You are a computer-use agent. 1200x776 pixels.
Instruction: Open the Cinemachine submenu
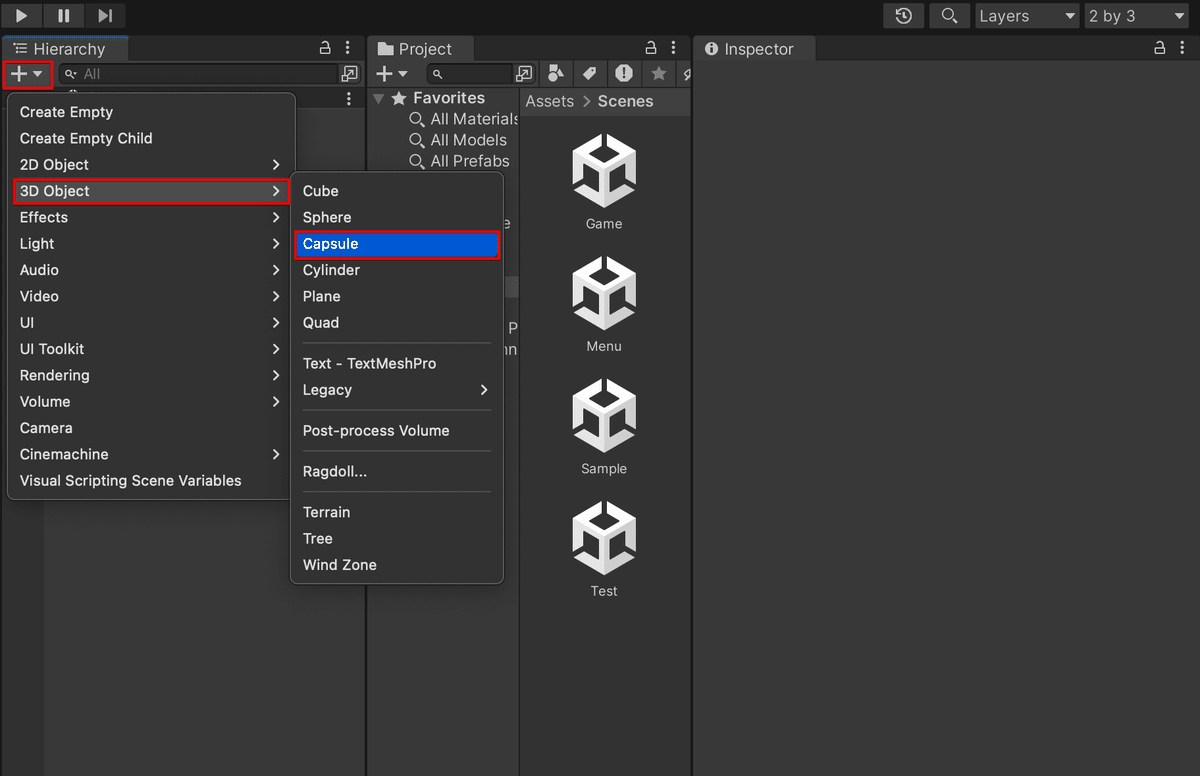[x=151, y=454]
